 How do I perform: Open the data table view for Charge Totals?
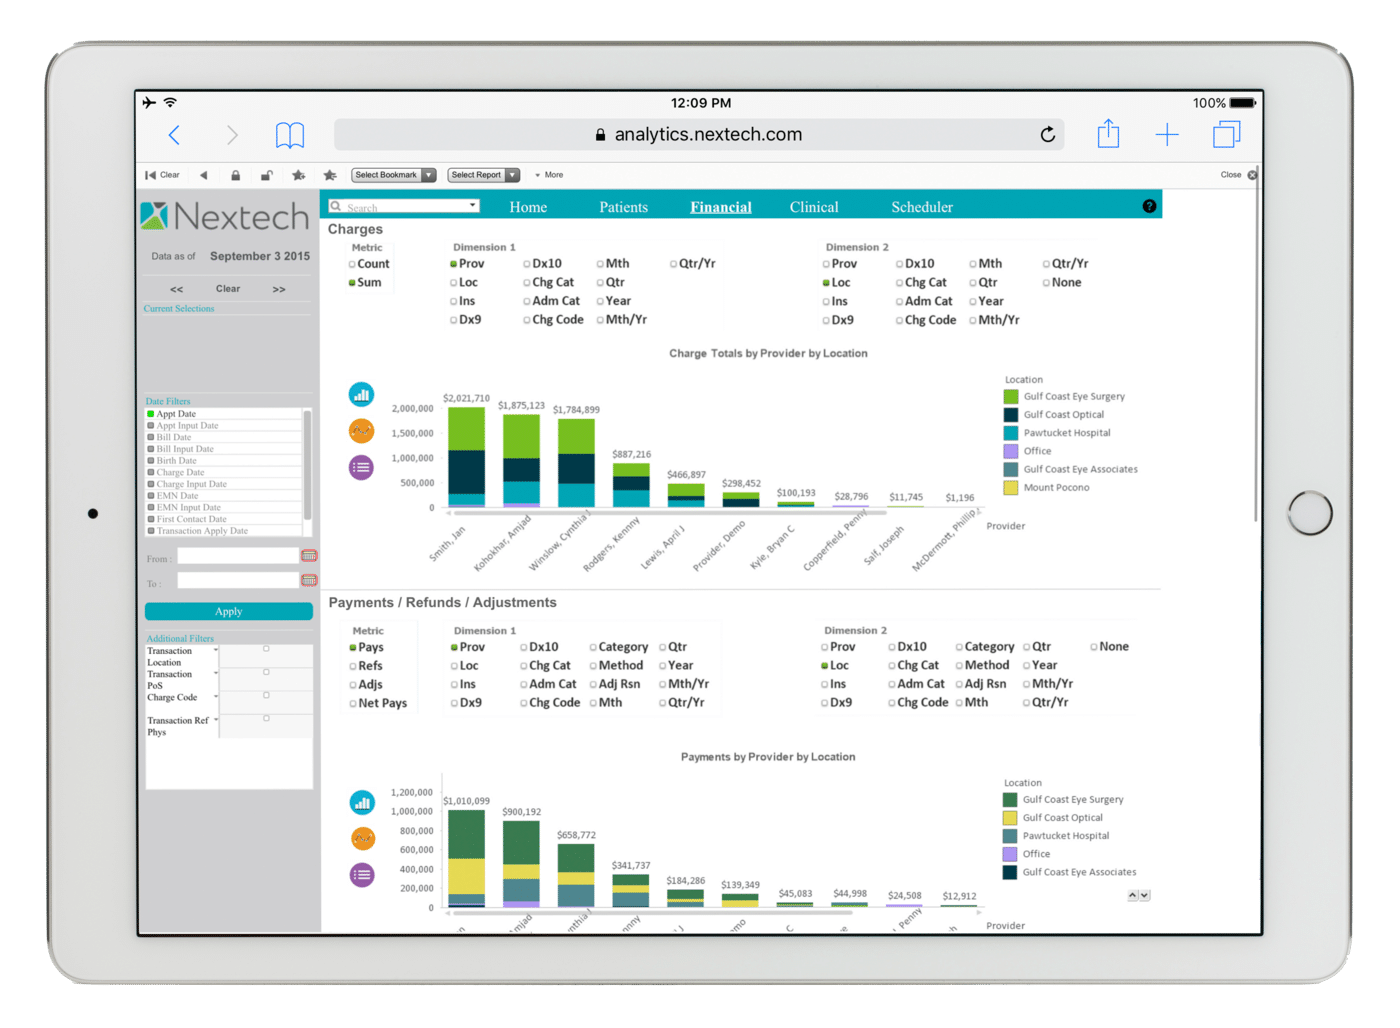pos(361,467)
